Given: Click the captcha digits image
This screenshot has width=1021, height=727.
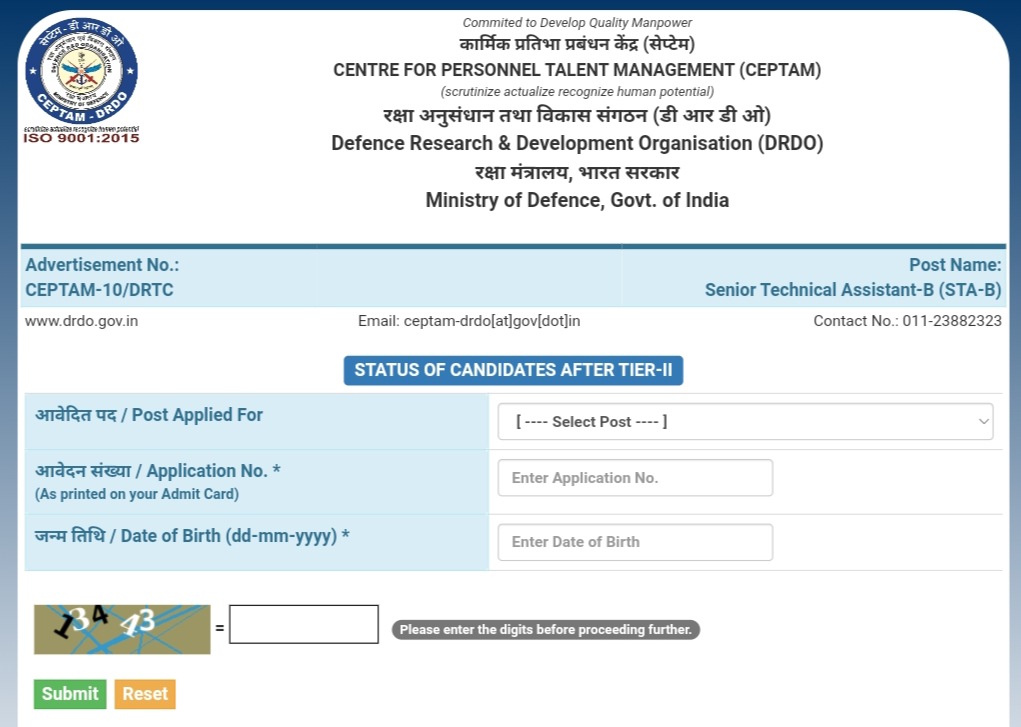Looking at the screenshot, I should coord(120,629).
